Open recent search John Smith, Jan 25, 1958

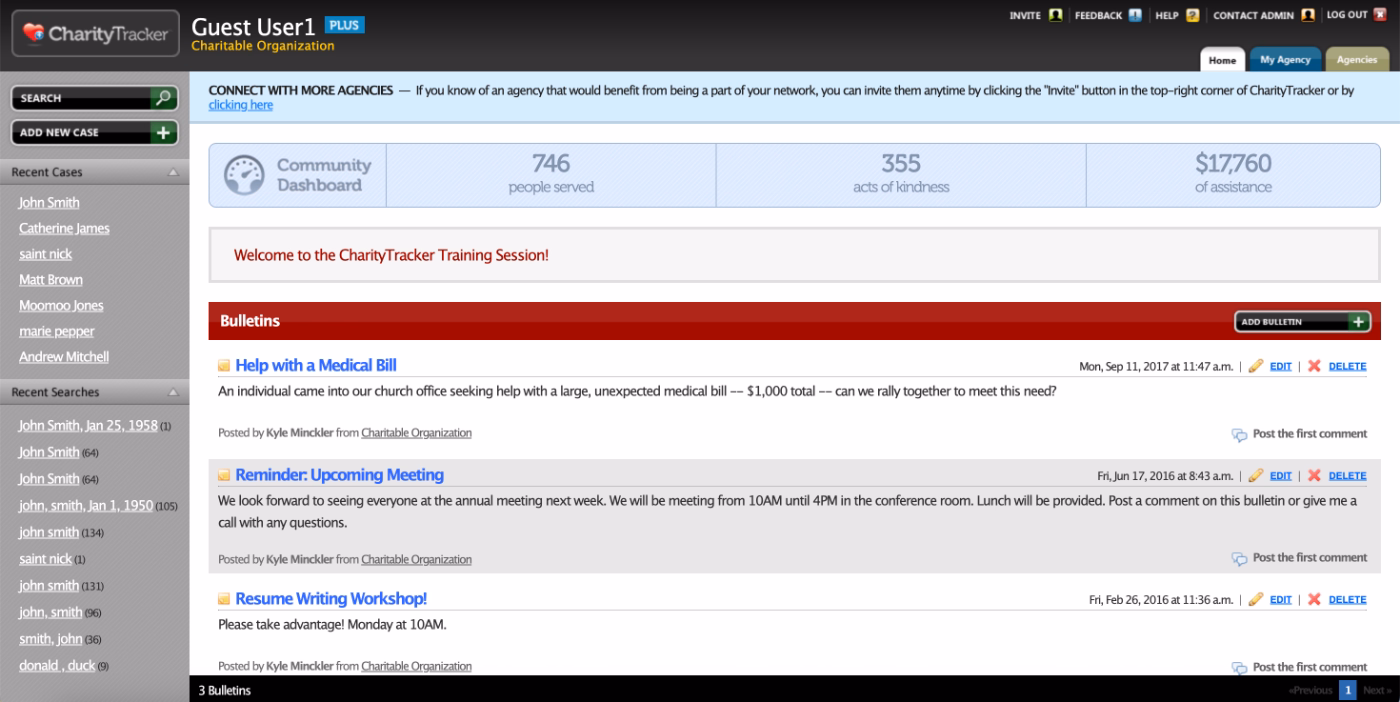tap(88, 426)
